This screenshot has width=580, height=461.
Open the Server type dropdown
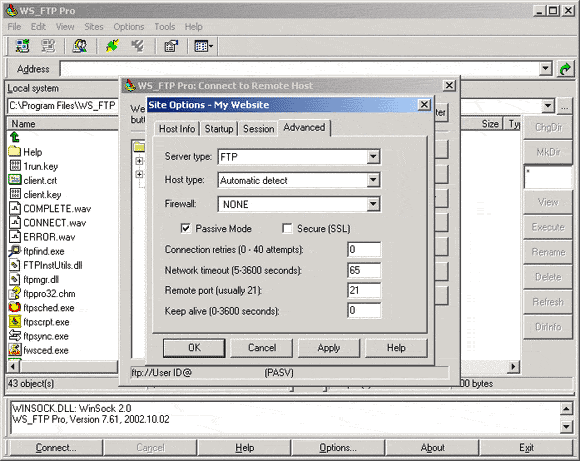373,157
